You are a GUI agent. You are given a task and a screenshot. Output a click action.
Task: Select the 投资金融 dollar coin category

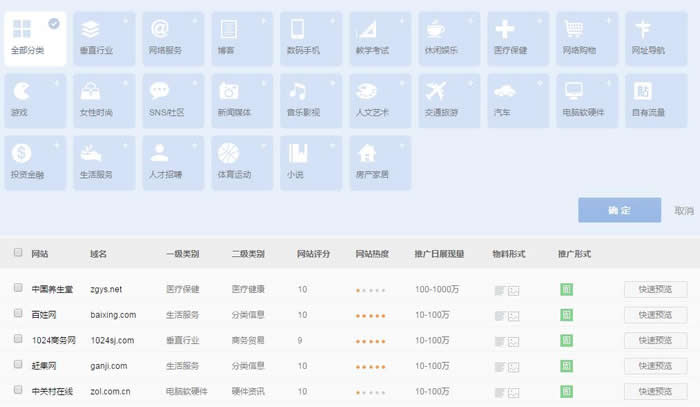pyautogui.click(x=35, y=163)
